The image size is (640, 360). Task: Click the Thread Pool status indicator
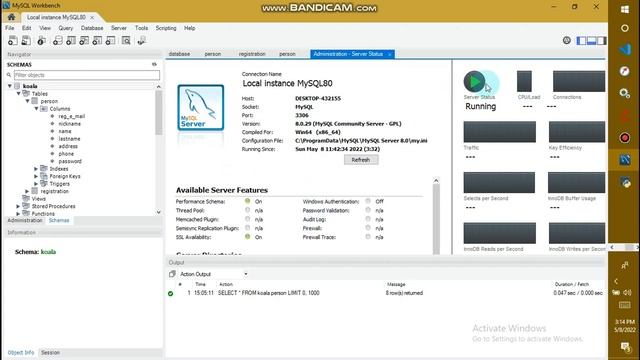pos(247,210)
